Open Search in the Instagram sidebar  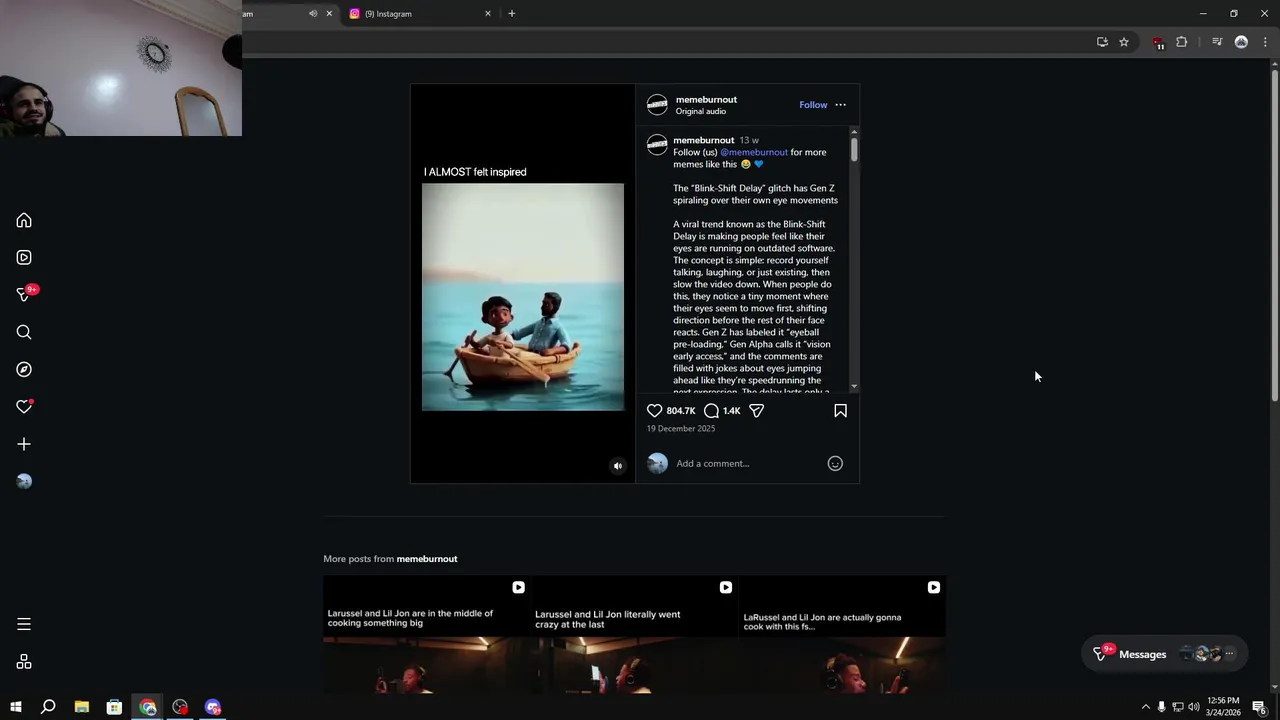pyautogui.click(x=24, y=332)
